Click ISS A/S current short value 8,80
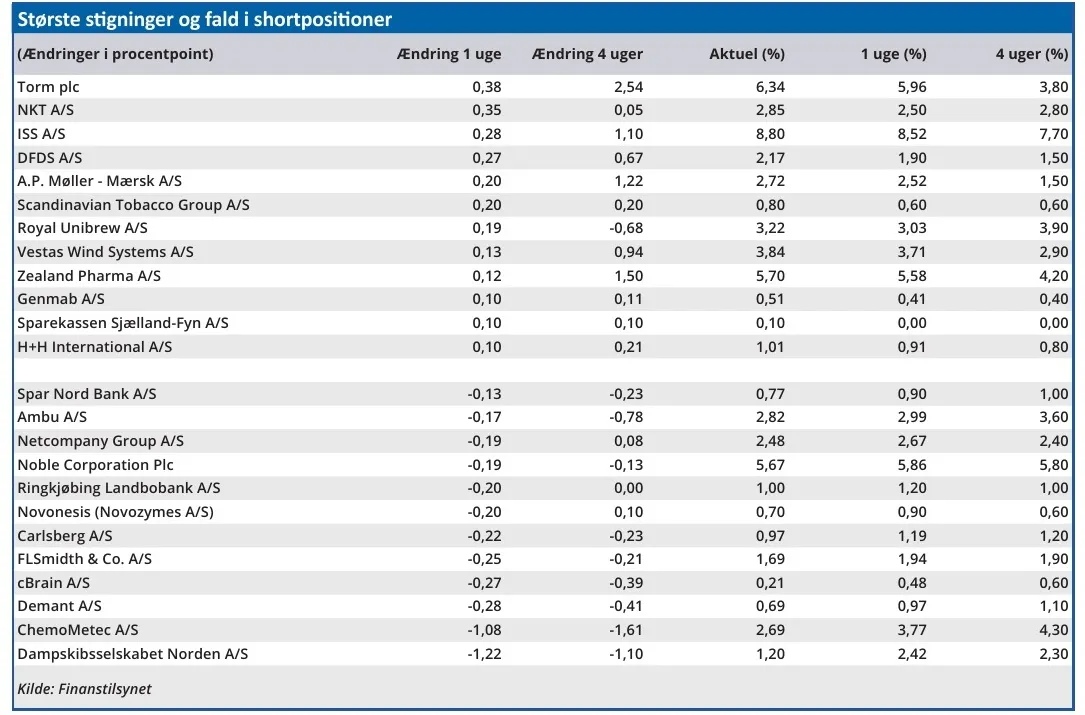Viewport: 1085px width, 715px height. pos(770,134)
